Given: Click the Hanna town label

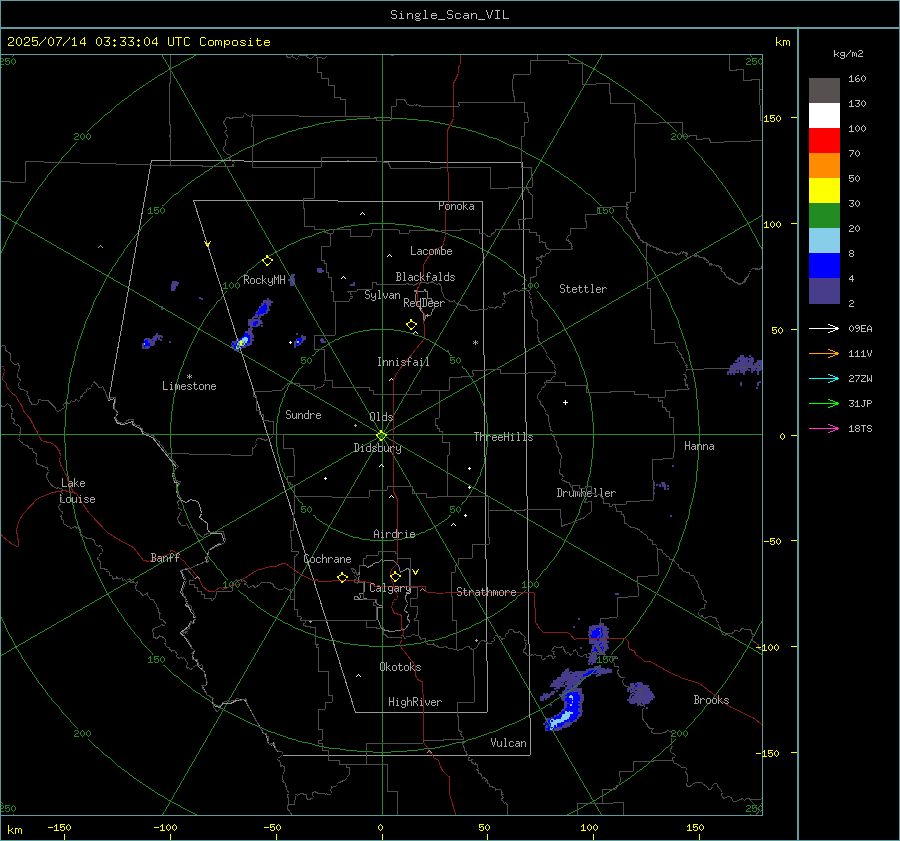Looking at the screenshot, I should [x=699, y=446].
